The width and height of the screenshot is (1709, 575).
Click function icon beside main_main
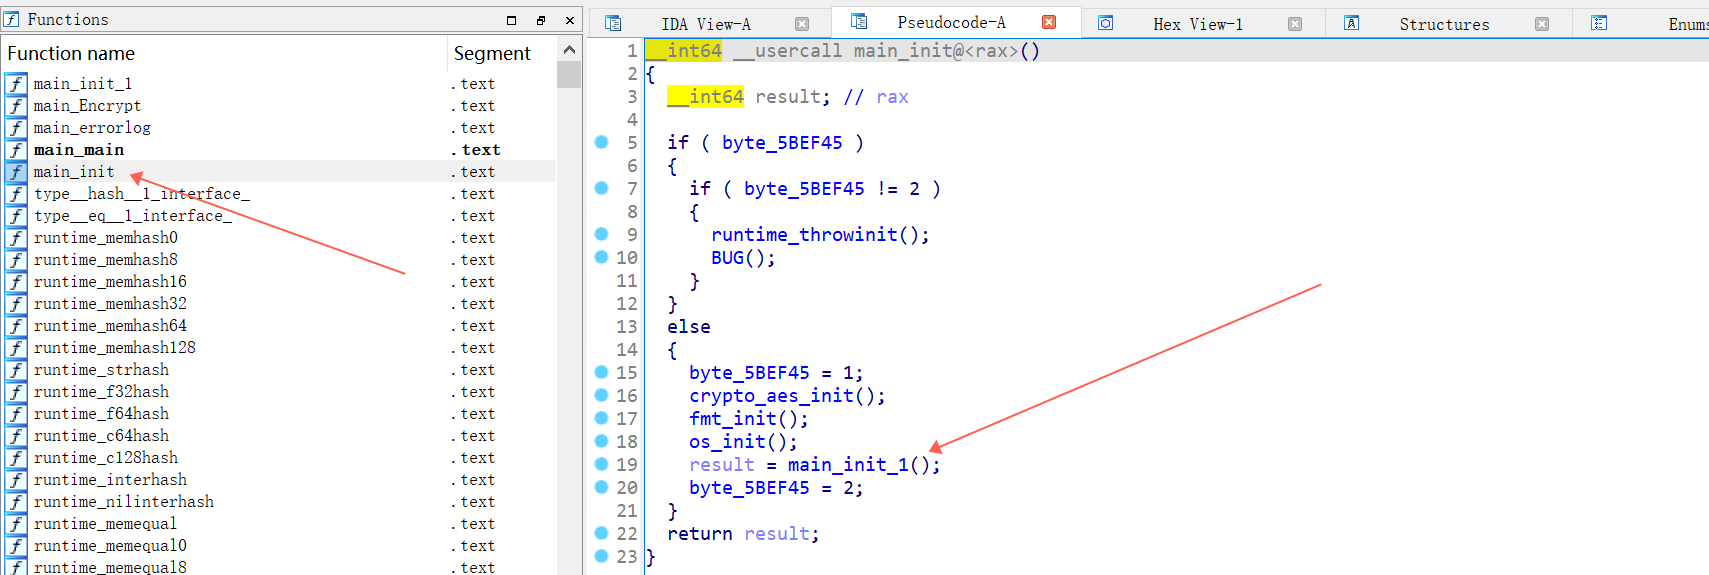tap(16, 150)
